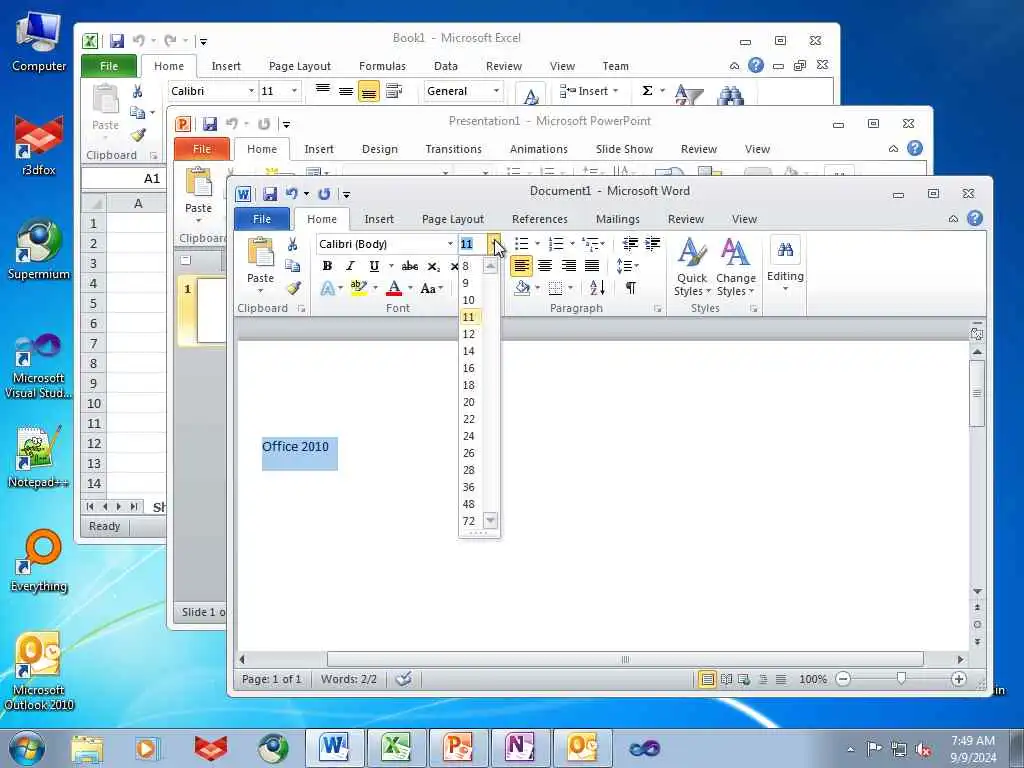Click Increase Indent icon in Word
The height and width of the screenshot is (768, 1024).
[652, 244]
